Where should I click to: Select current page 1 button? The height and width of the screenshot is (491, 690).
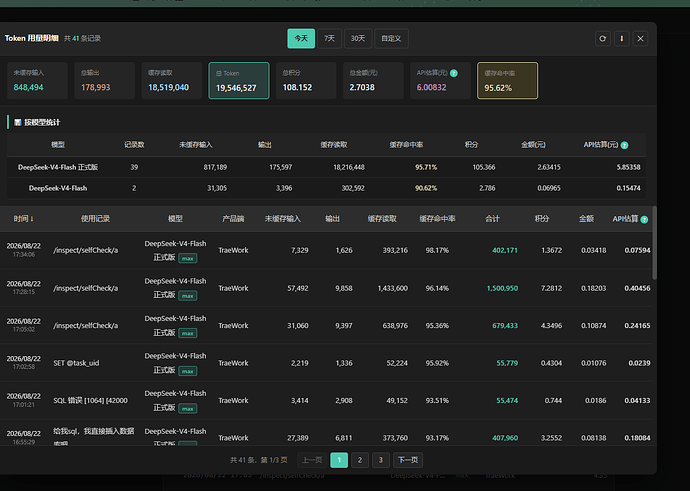[339, 460]
